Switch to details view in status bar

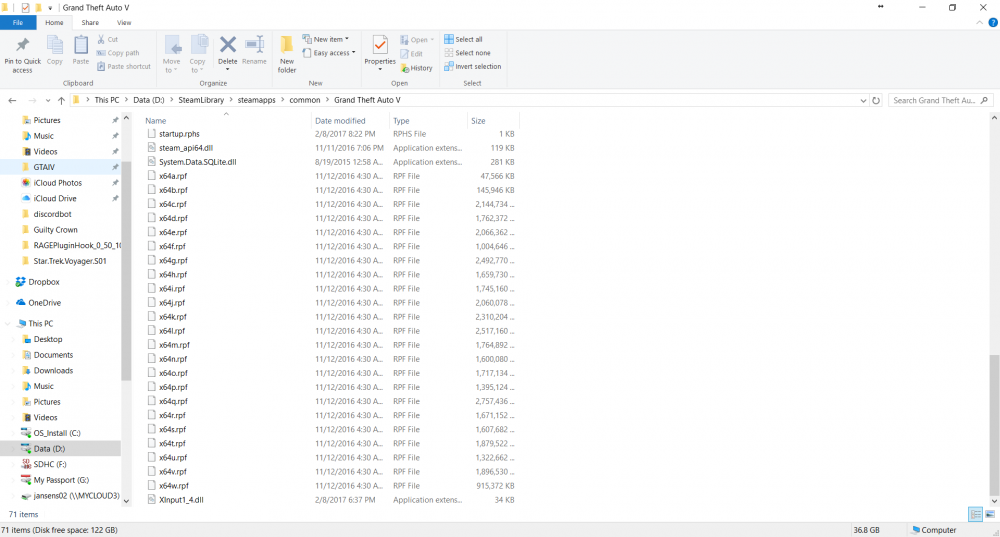point(975,514)
